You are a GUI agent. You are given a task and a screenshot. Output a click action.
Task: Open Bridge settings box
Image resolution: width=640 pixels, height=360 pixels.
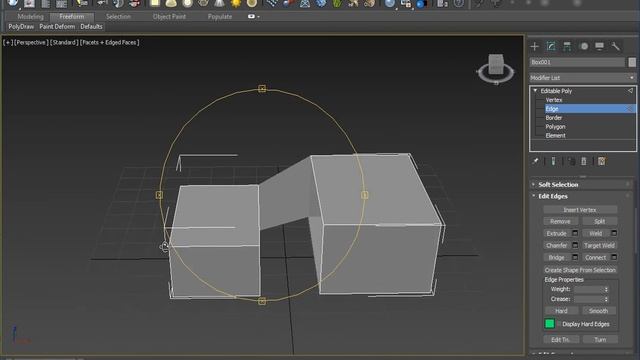coord(575,258)
